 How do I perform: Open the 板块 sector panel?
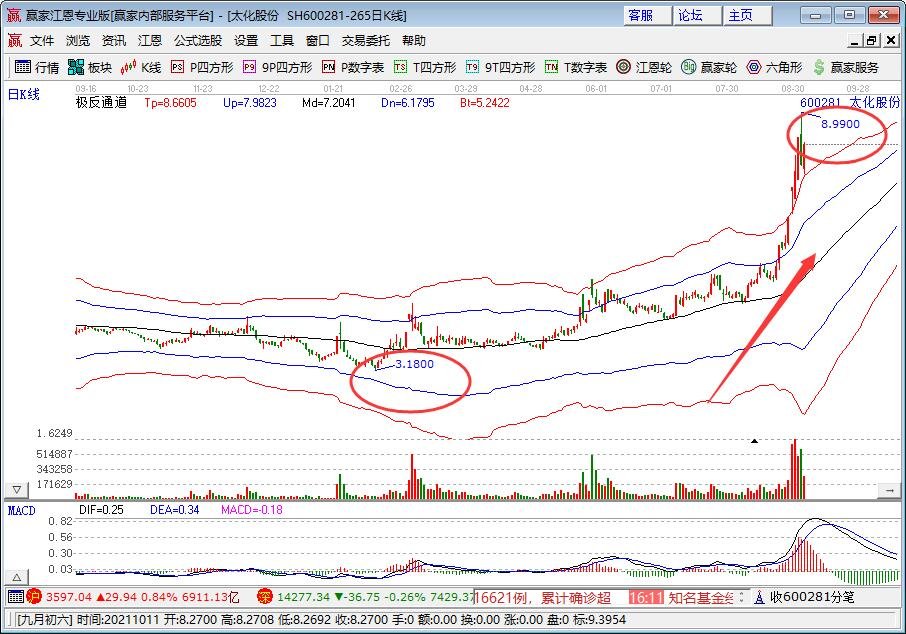click(90, 67)
